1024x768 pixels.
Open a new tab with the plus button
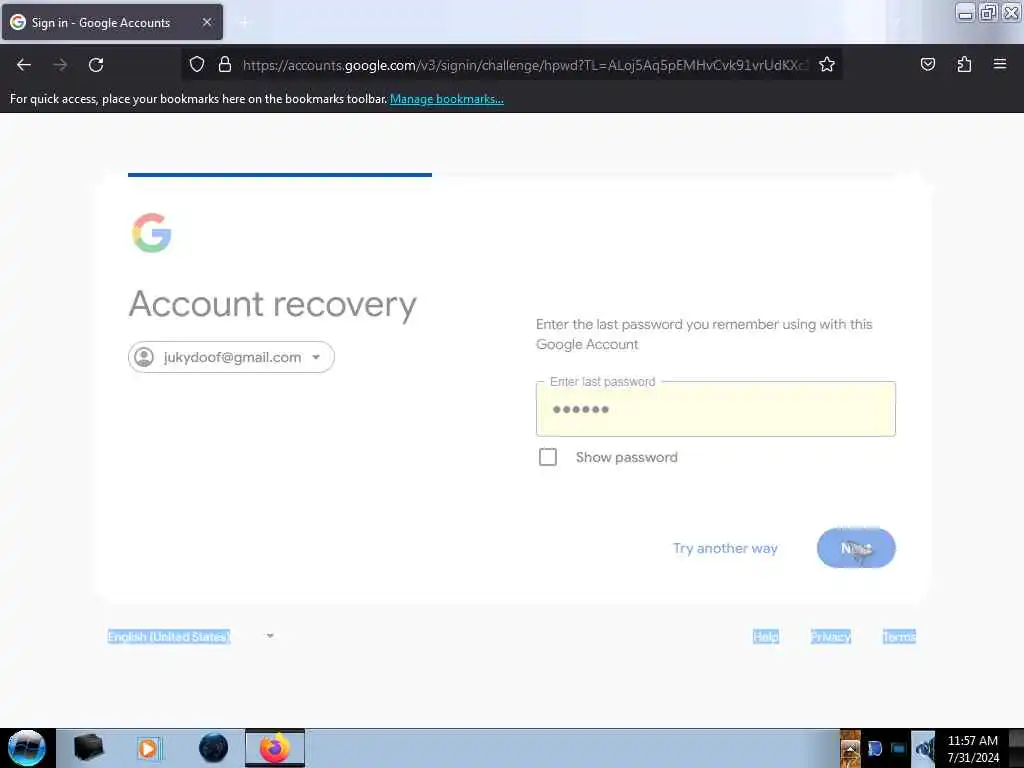tap(244, 23)
